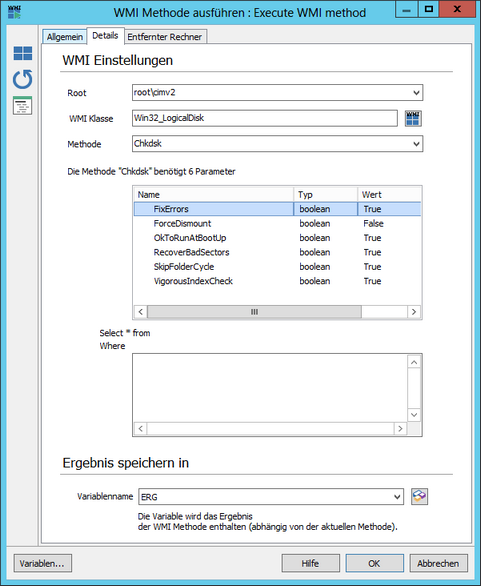Click Where box scroll-down arrow
481x586 pixels.
[414, 415]
